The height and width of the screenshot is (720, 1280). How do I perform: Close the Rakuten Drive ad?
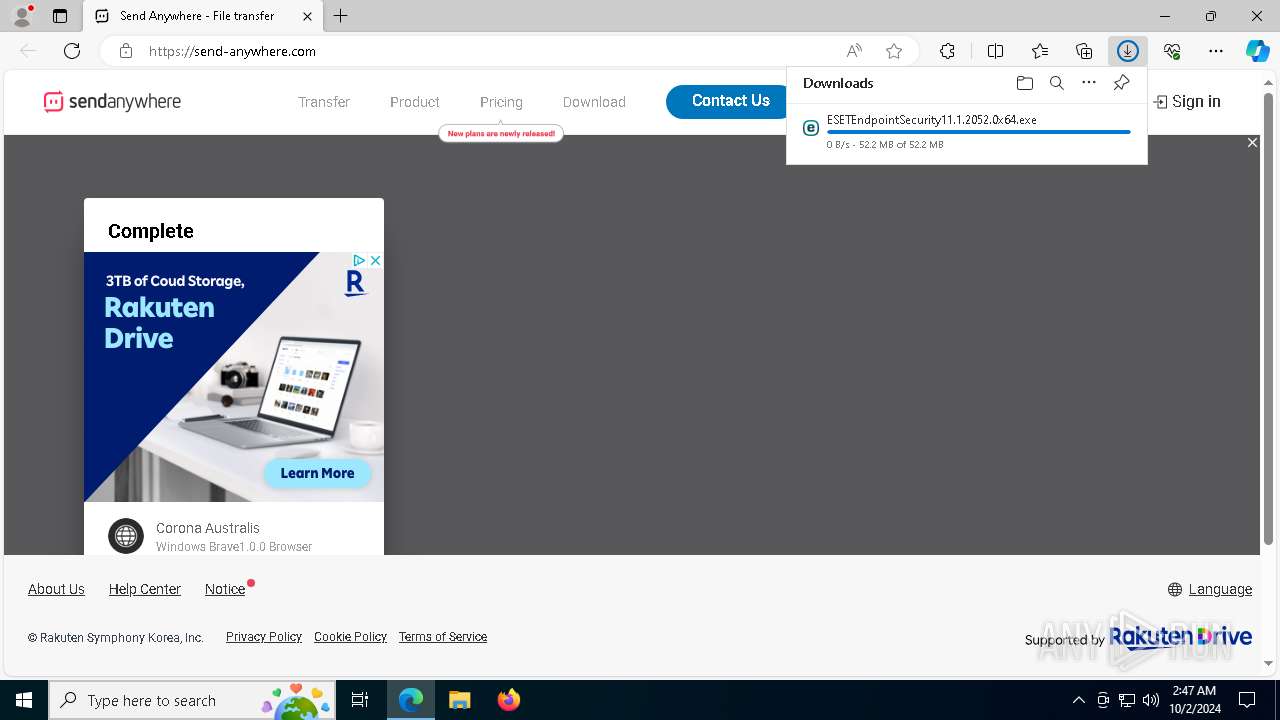pyautogui.click(x=376, y=260)
